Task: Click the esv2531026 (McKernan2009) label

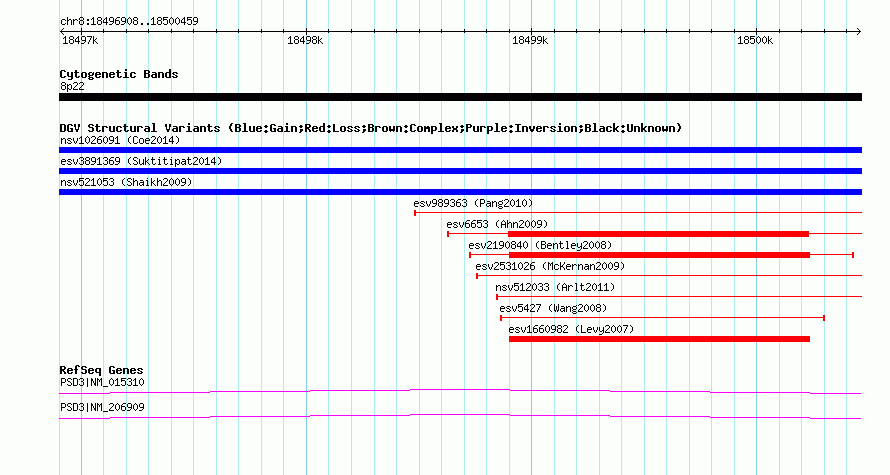Action: [x=550, y=266]
